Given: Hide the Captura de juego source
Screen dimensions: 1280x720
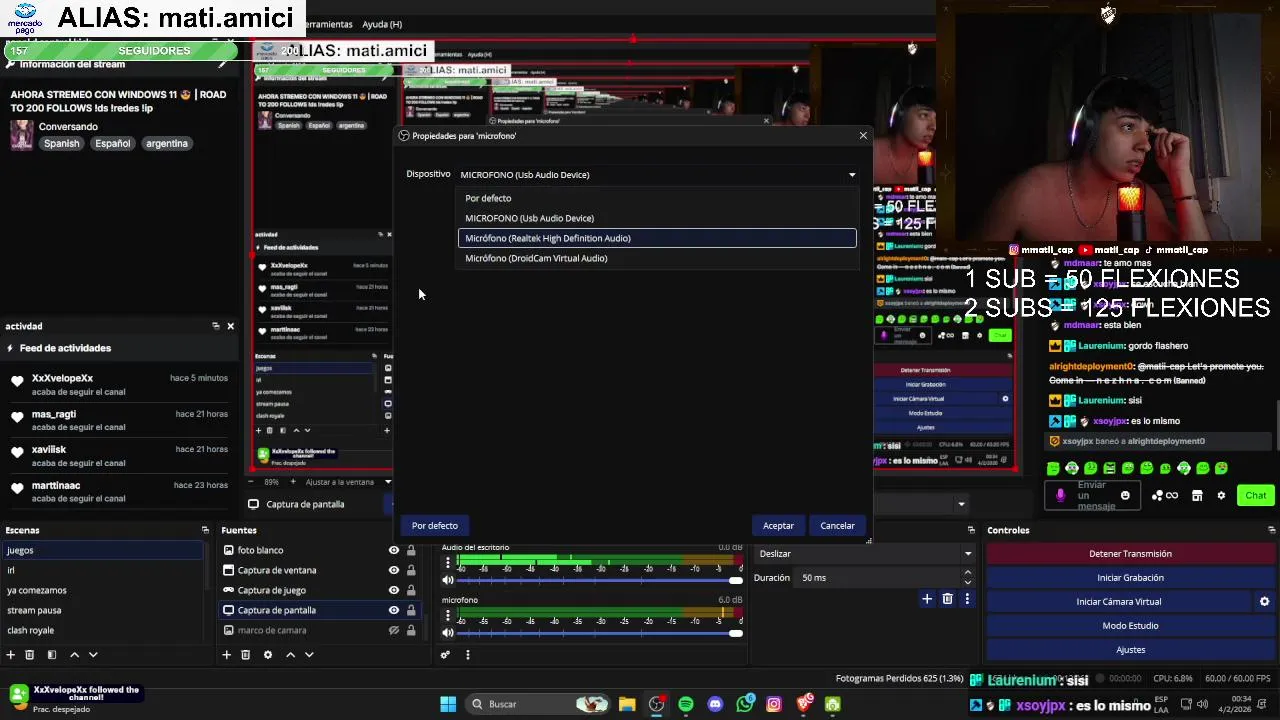Looking at the screenshot, I should pos(394,590).
